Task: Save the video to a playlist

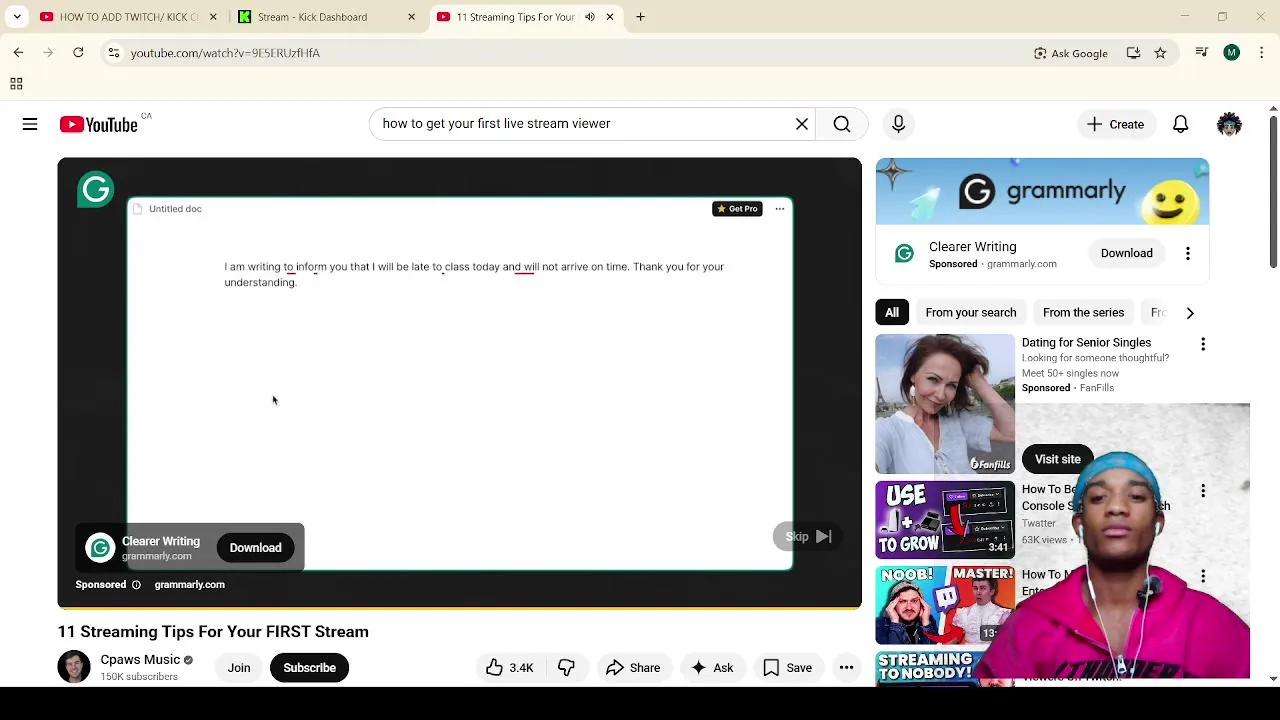Action: 787,668
